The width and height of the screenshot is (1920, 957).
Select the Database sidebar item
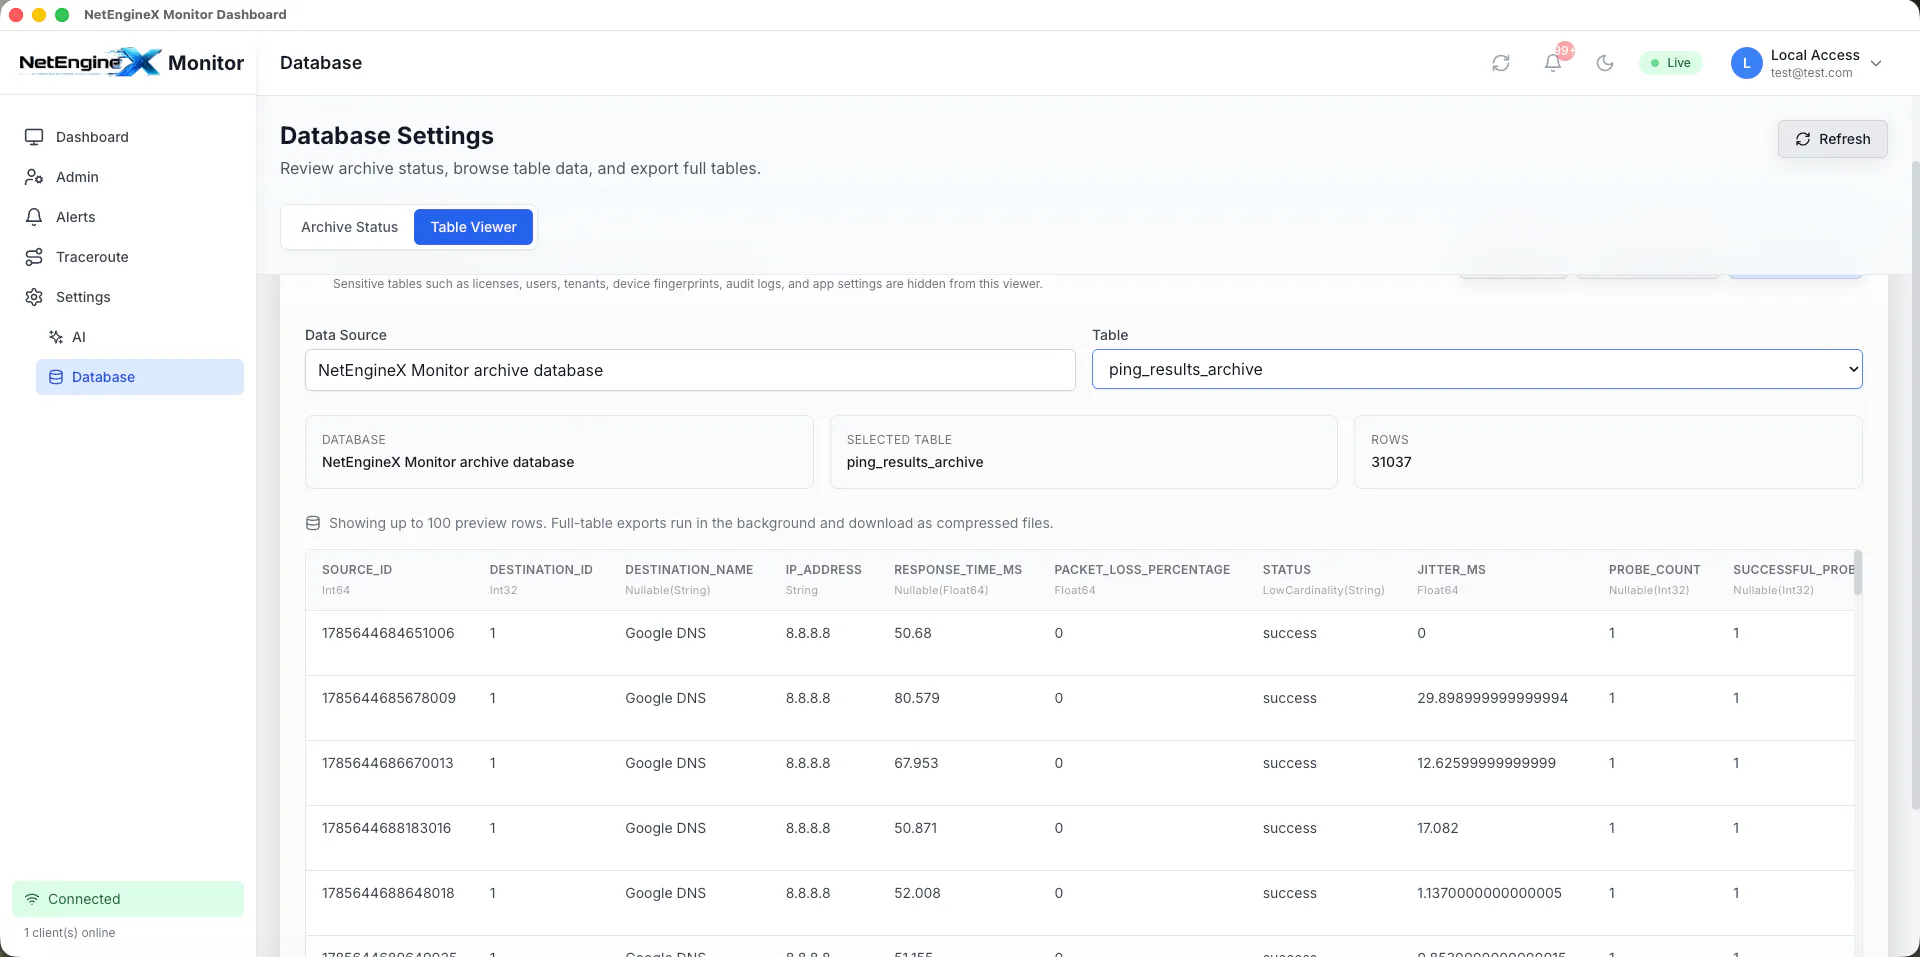pyautogui.click(x=140, y=377)
